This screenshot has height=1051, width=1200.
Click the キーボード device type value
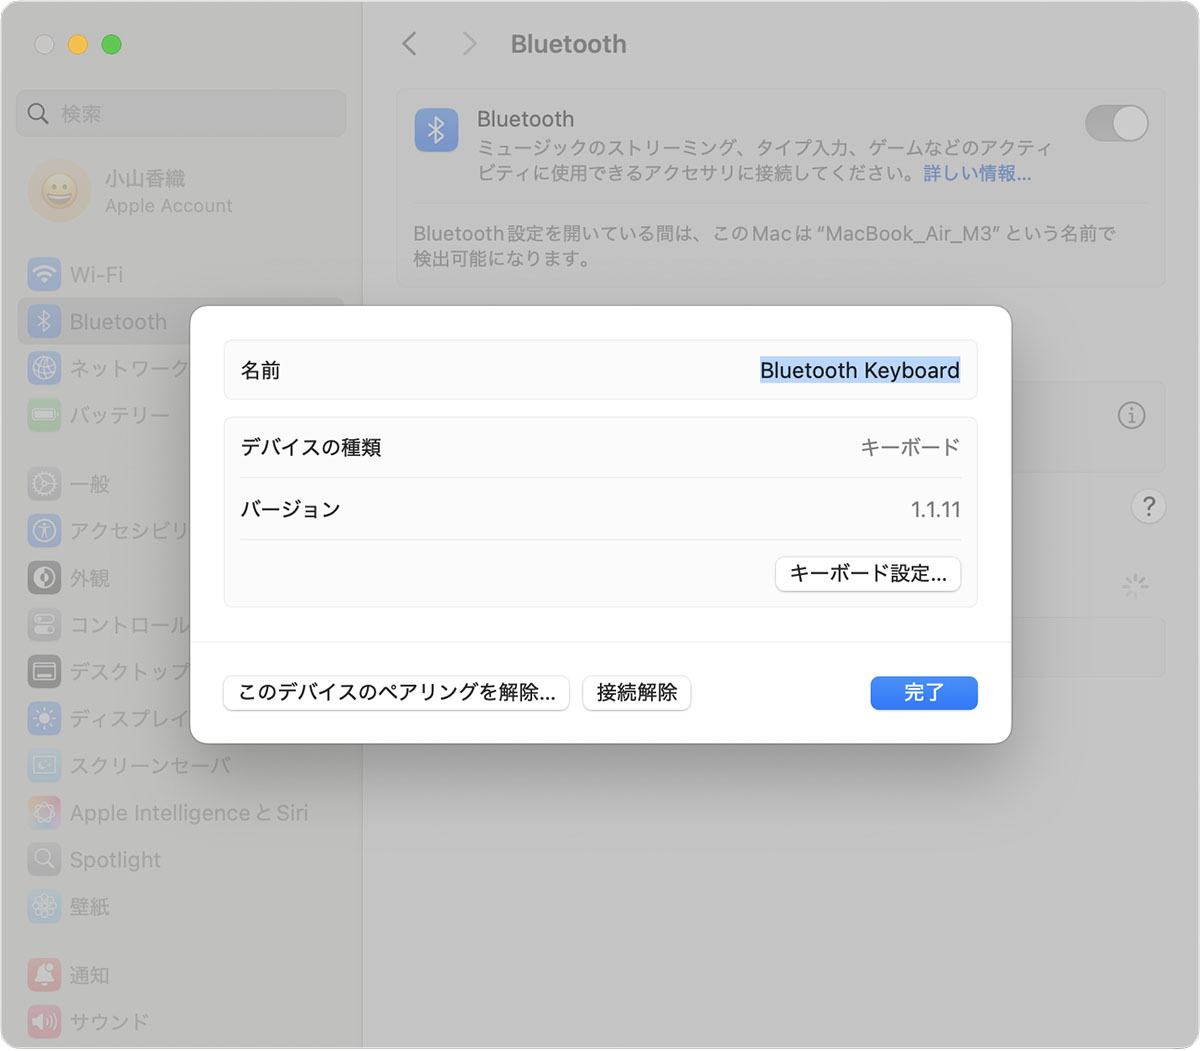(910, 447)
